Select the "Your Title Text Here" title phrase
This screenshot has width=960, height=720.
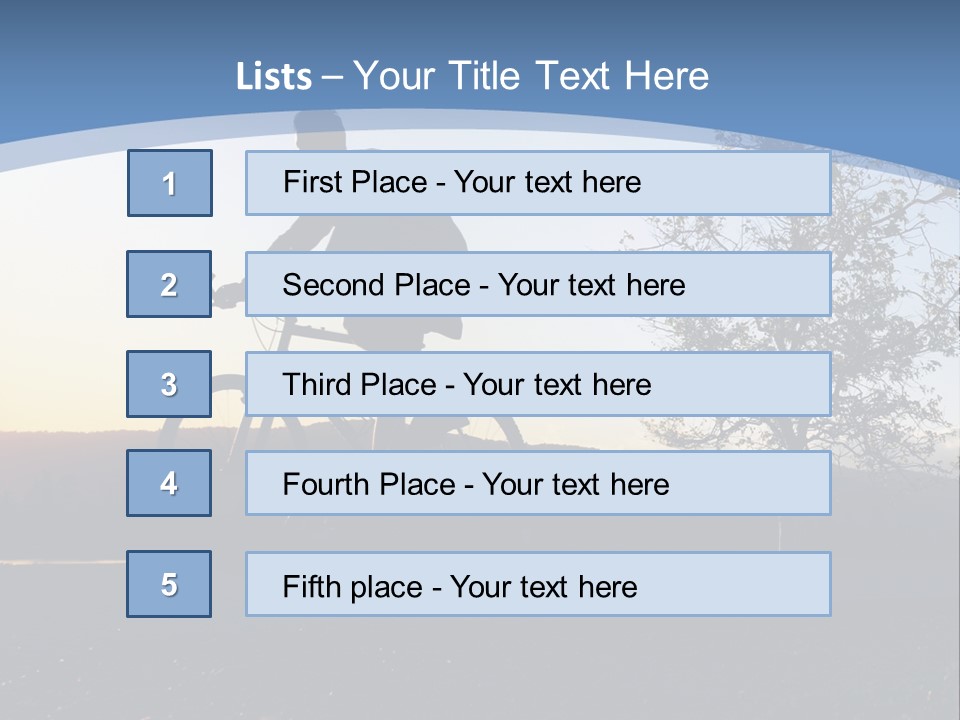pos(531,76)
